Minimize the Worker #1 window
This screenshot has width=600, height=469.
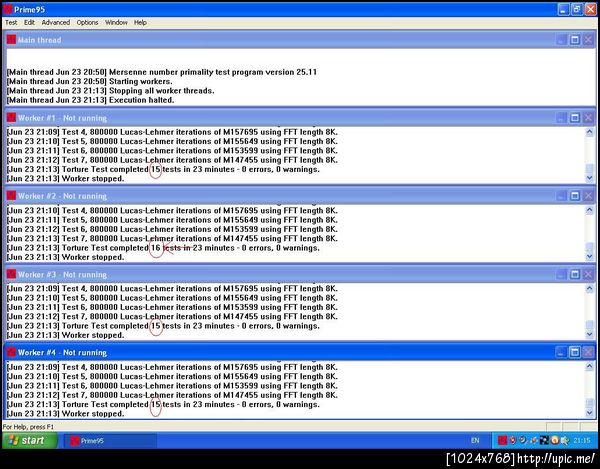(x=561, y=118)
